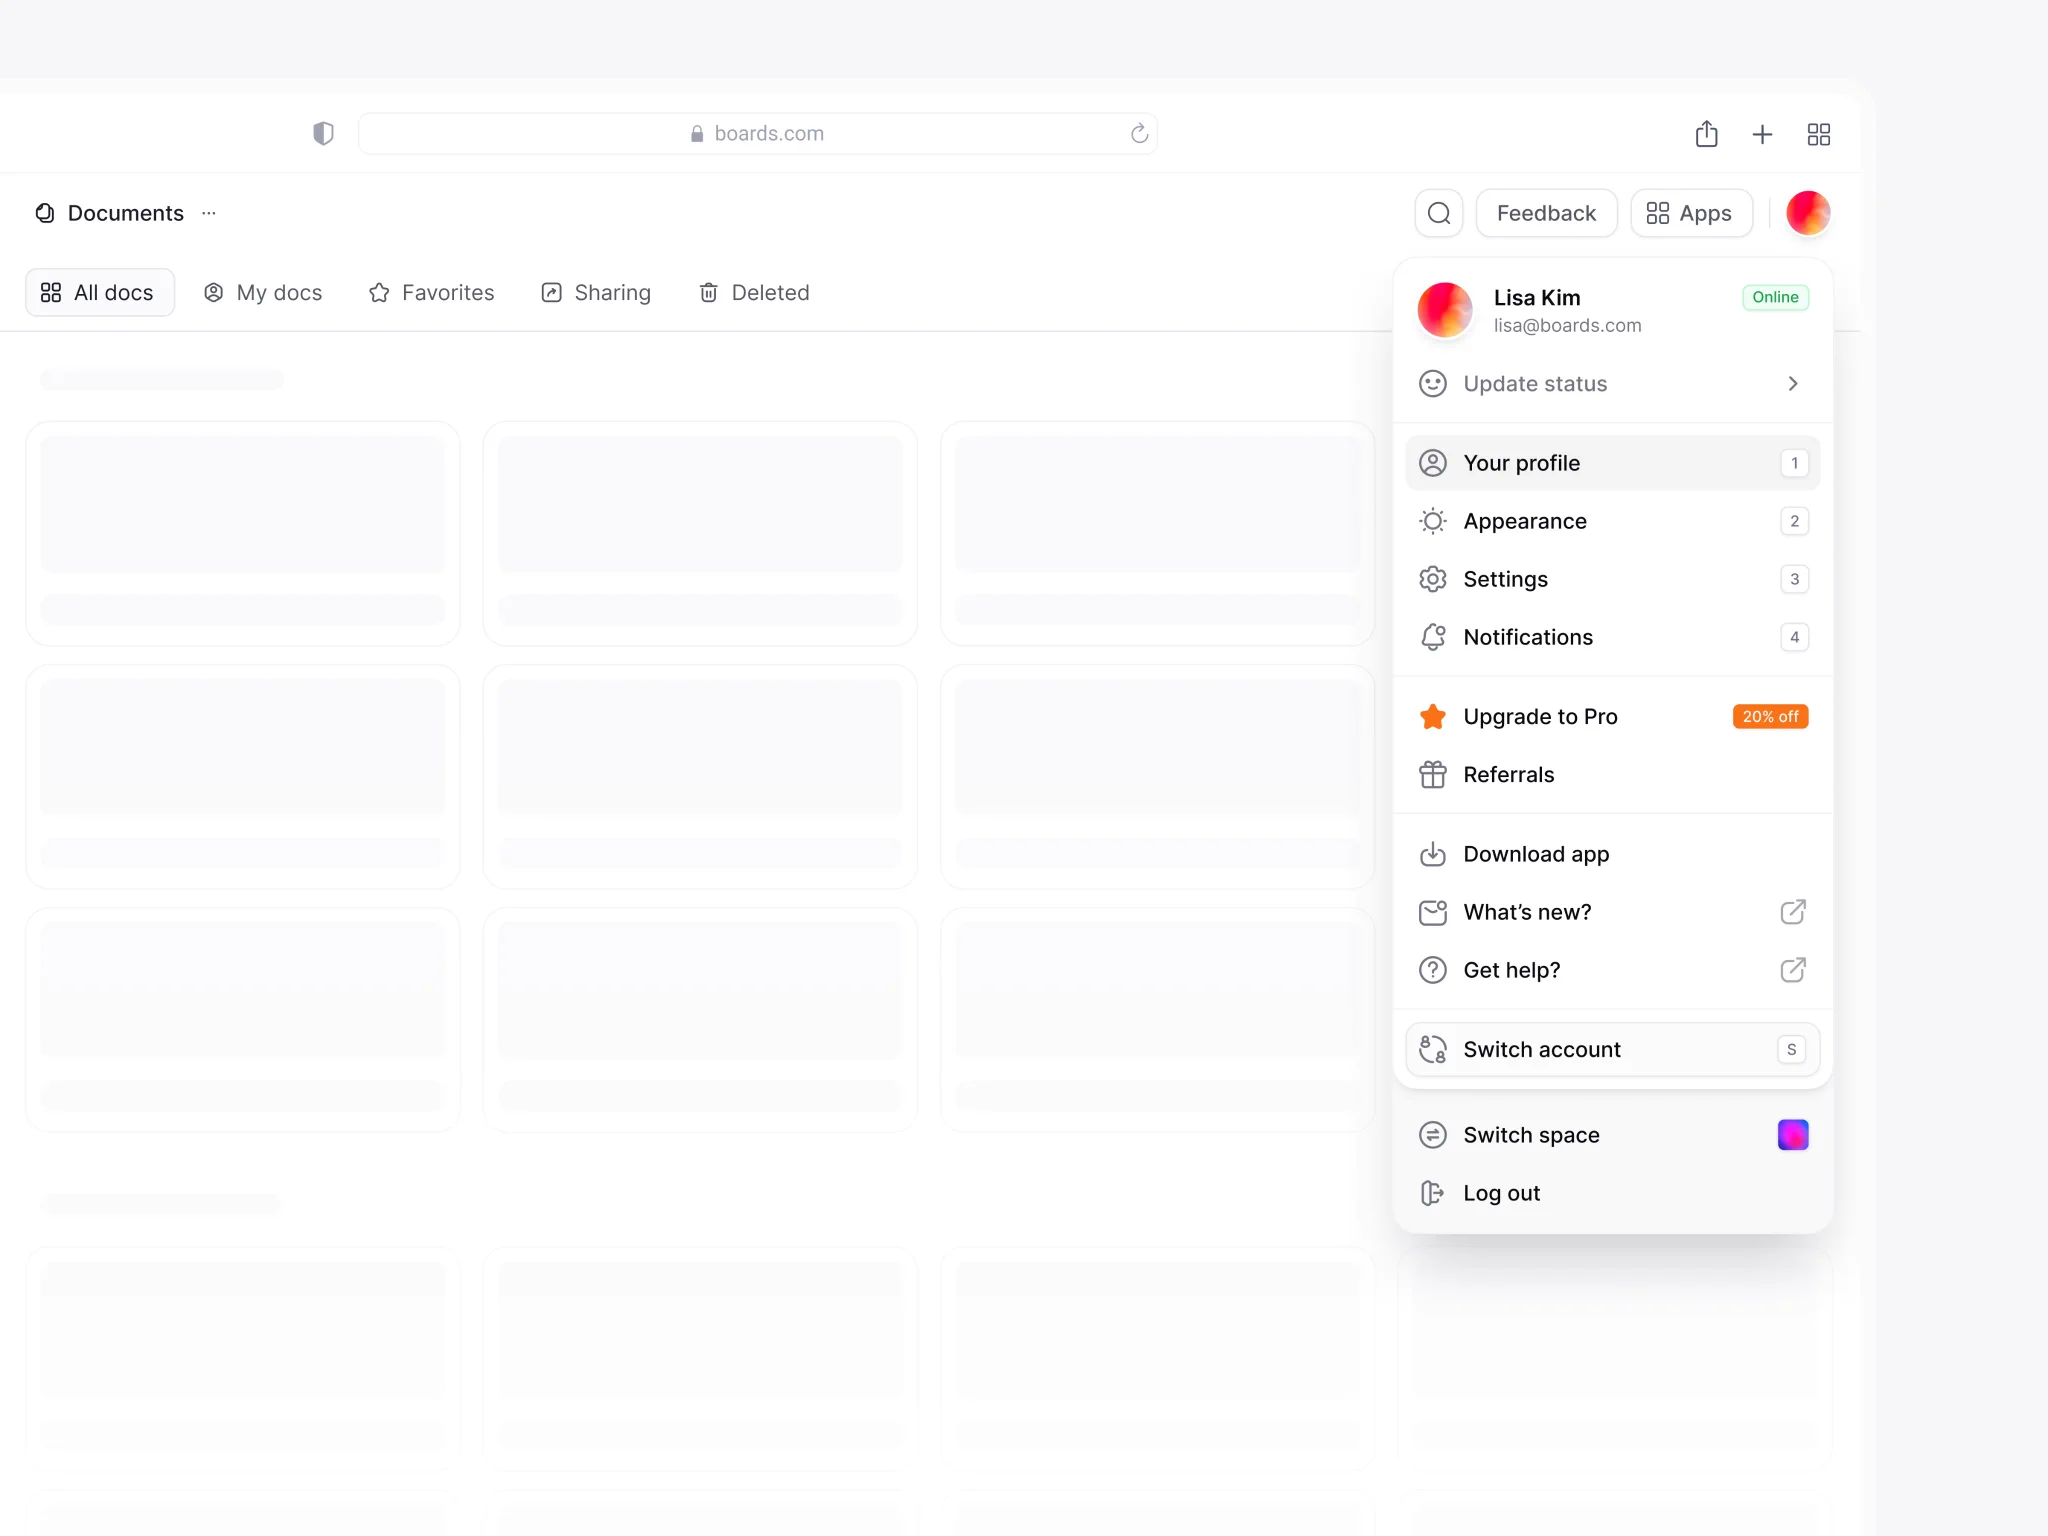2048x1536 pixels.
Task: Open the Feedback button
Action: (x=1546, y=213)
